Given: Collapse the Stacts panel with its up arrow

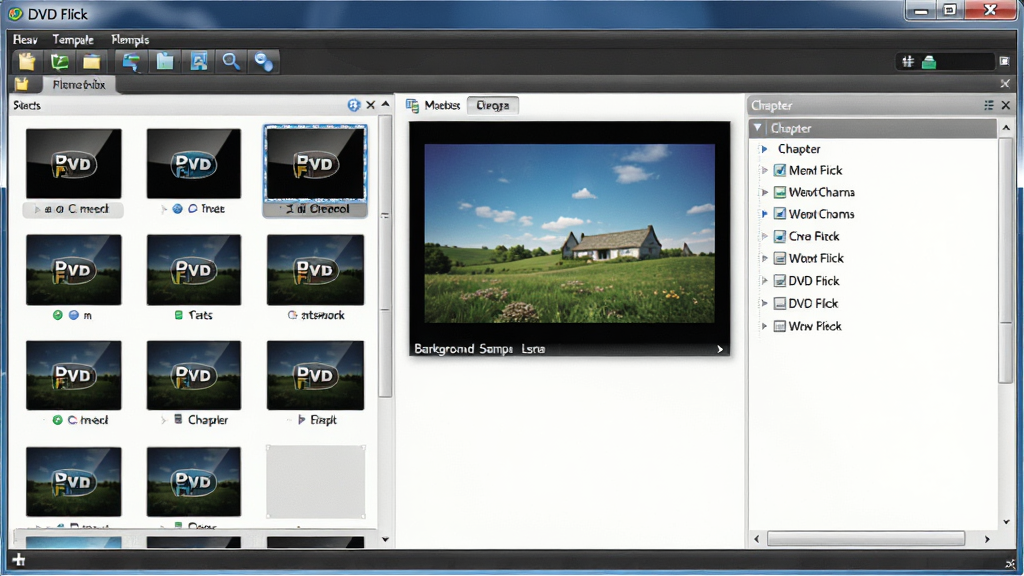Looking at the screenshot, I should [385, 104].
